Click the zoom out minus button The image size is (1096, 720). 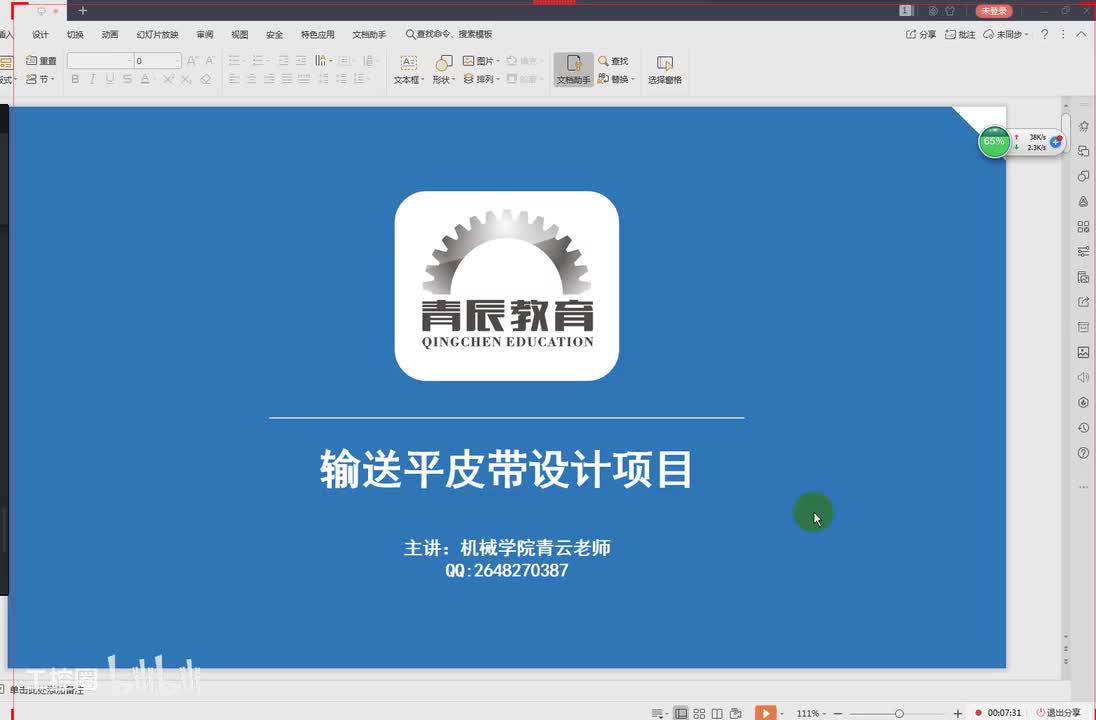coord(838,713)
